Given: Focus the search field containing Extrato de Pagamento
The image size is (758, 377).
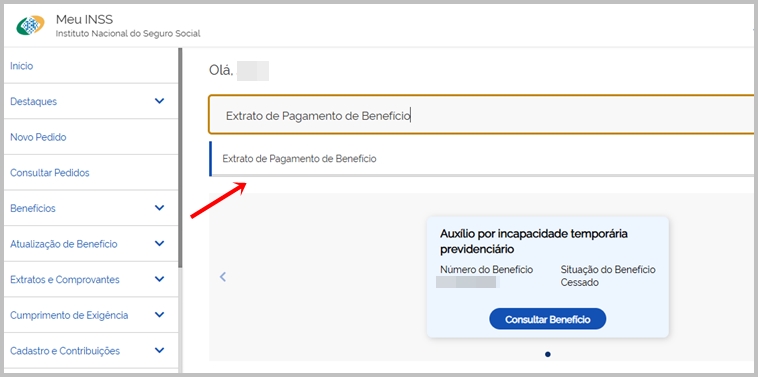Looking at the screenshot, I should tap(481, 115).
